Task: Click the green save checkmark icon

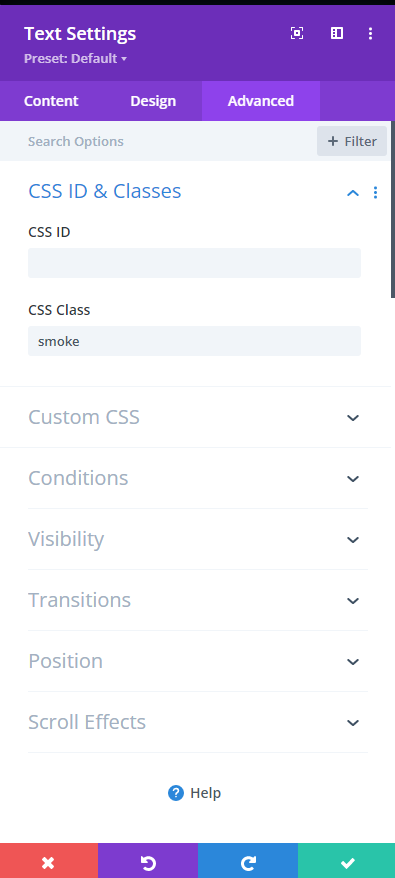Action: pos(347,863)
